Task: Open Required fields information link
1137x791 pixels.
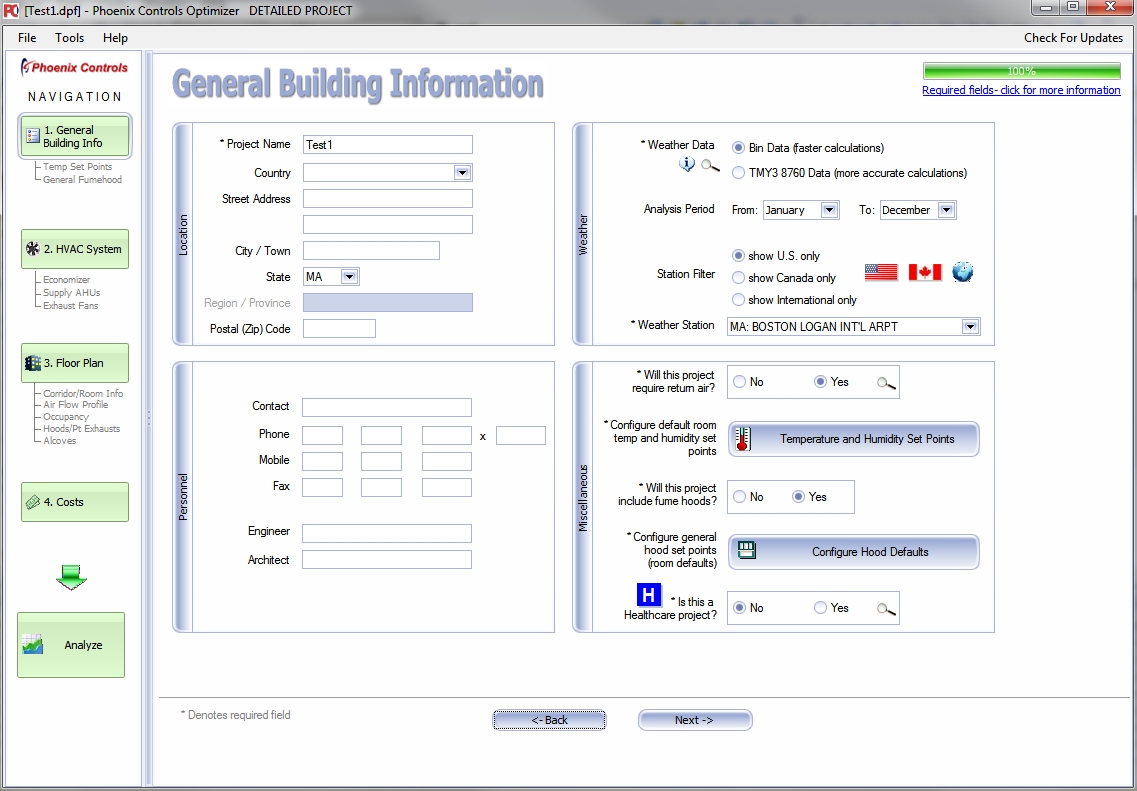Action: (1021, 90)
